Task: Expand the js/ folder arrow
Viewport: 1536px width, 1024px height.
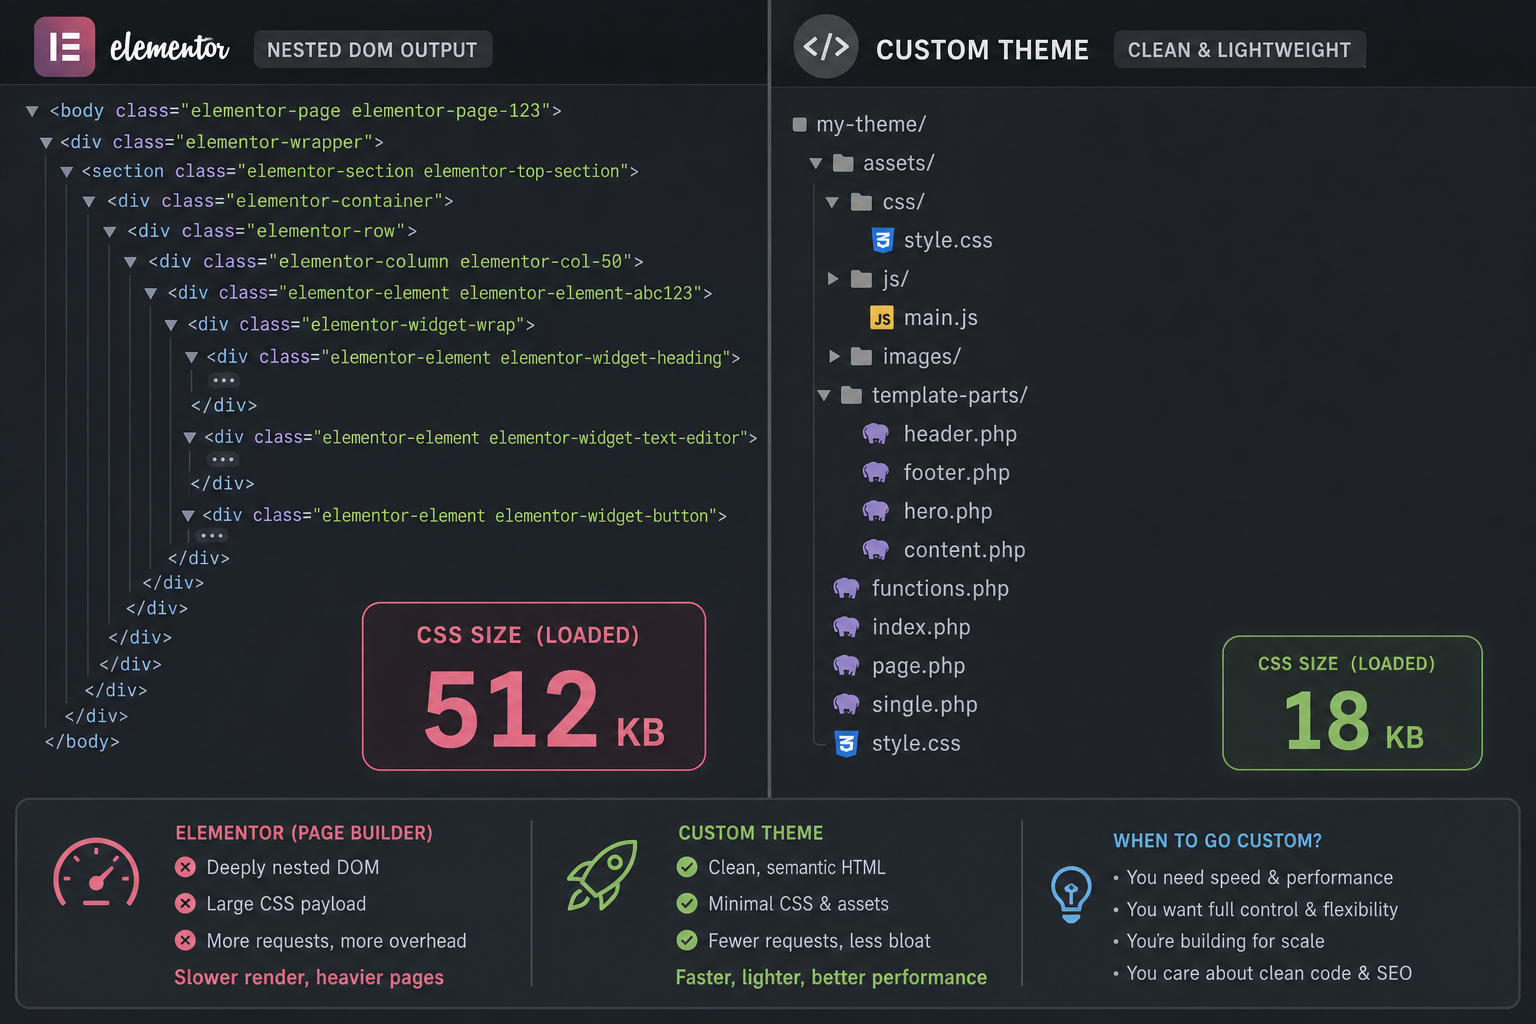Action: (833, 279)
